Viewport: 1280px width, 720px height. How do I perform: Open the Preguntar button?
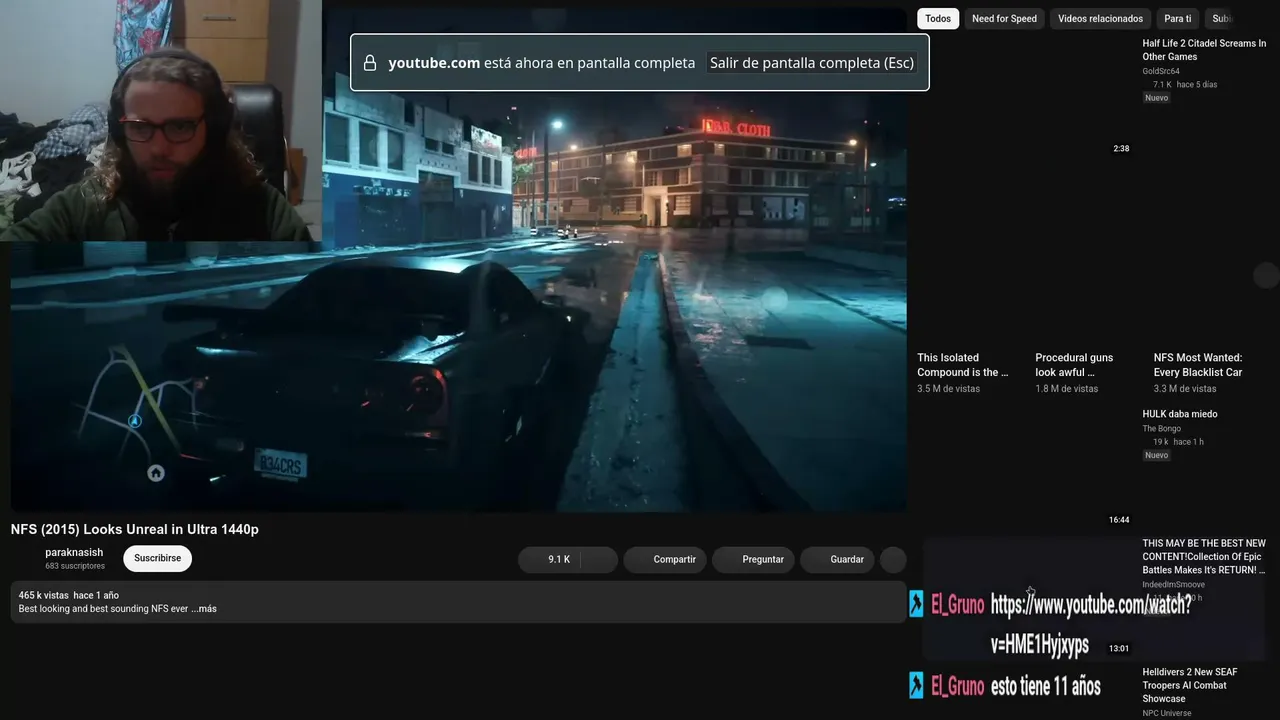pyautogui.click(x=754, y=560)
